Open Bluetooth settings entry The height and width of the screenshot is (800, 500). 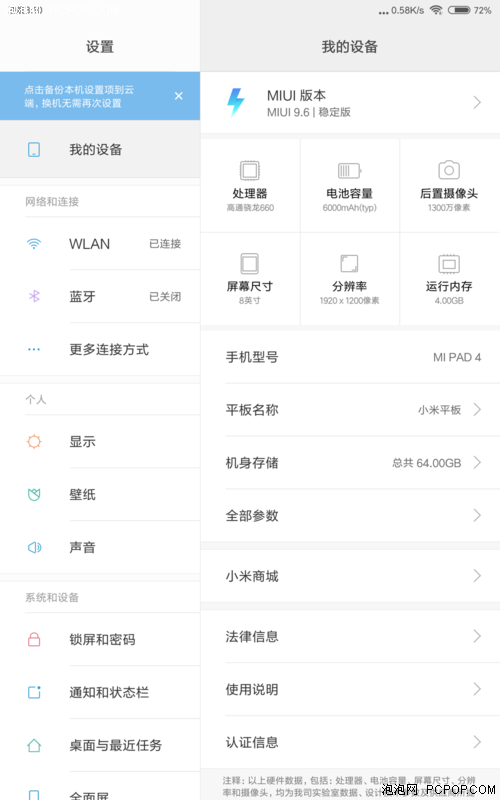coord(100,296)
